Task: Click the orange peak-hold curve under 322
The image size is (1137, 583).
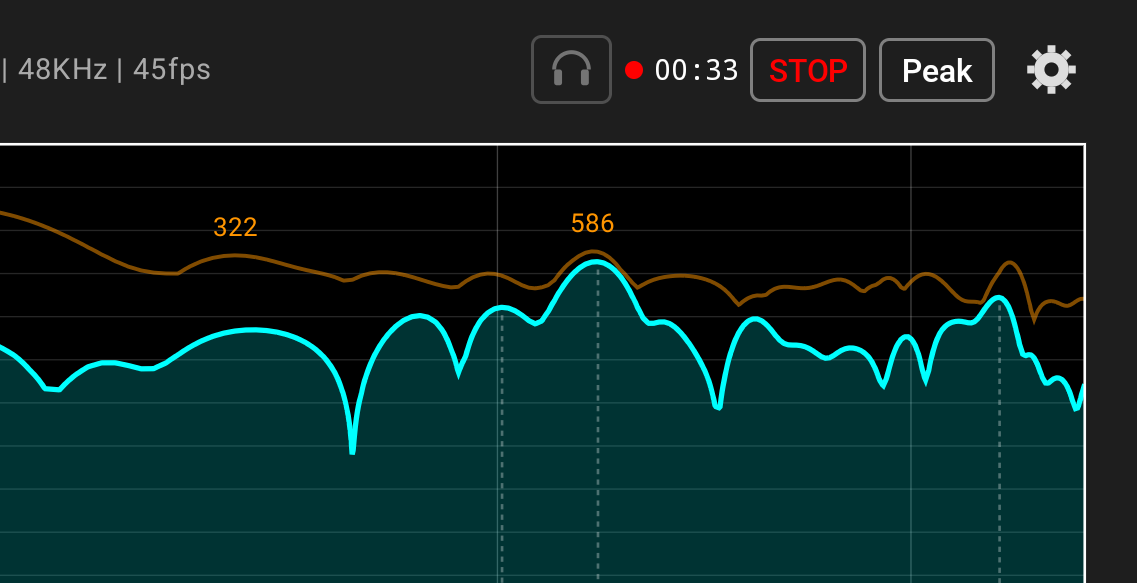Action: click(x=233, y=255)
